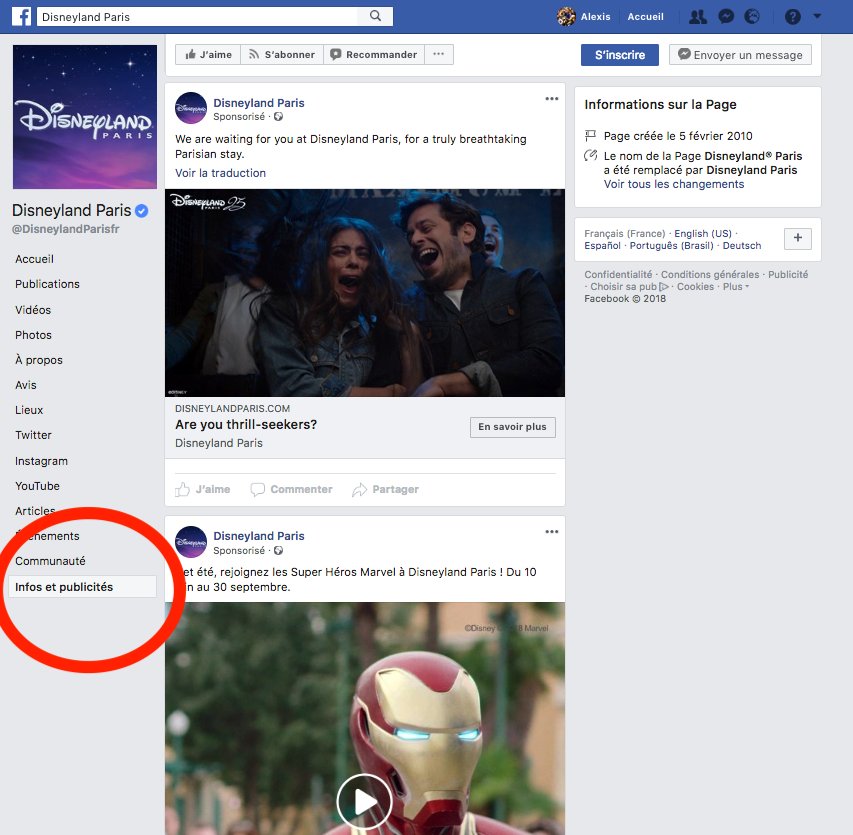853x835 pixels.
Task: Expand the account dropdown arrow
Action: click(x=817, y=16)
